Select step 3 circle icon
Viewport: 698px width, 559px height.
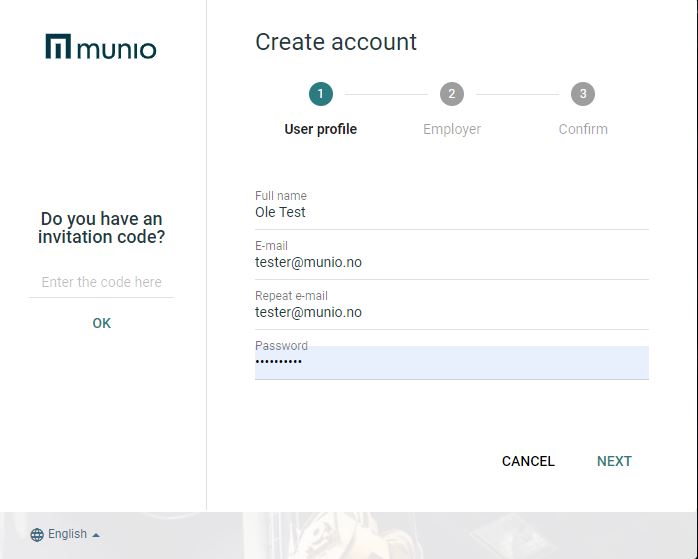583,94
